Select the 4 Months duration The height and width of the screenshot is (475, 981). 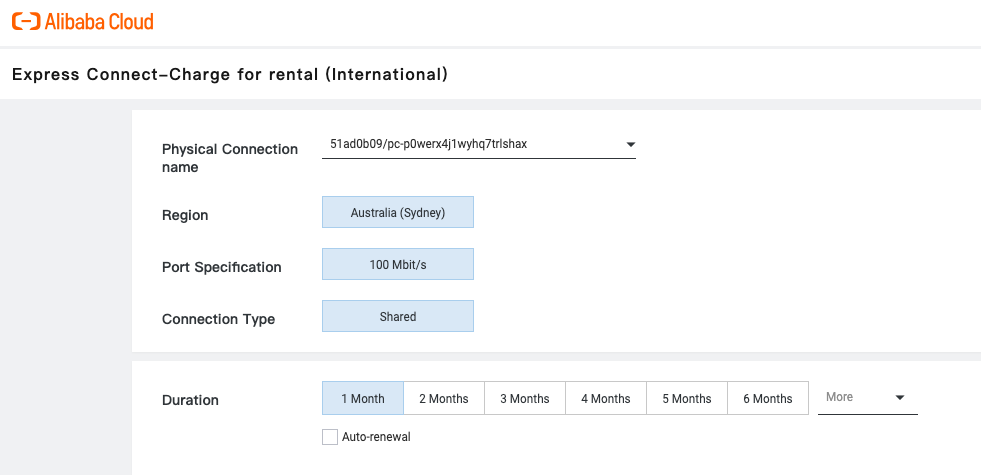coord(605,398)
